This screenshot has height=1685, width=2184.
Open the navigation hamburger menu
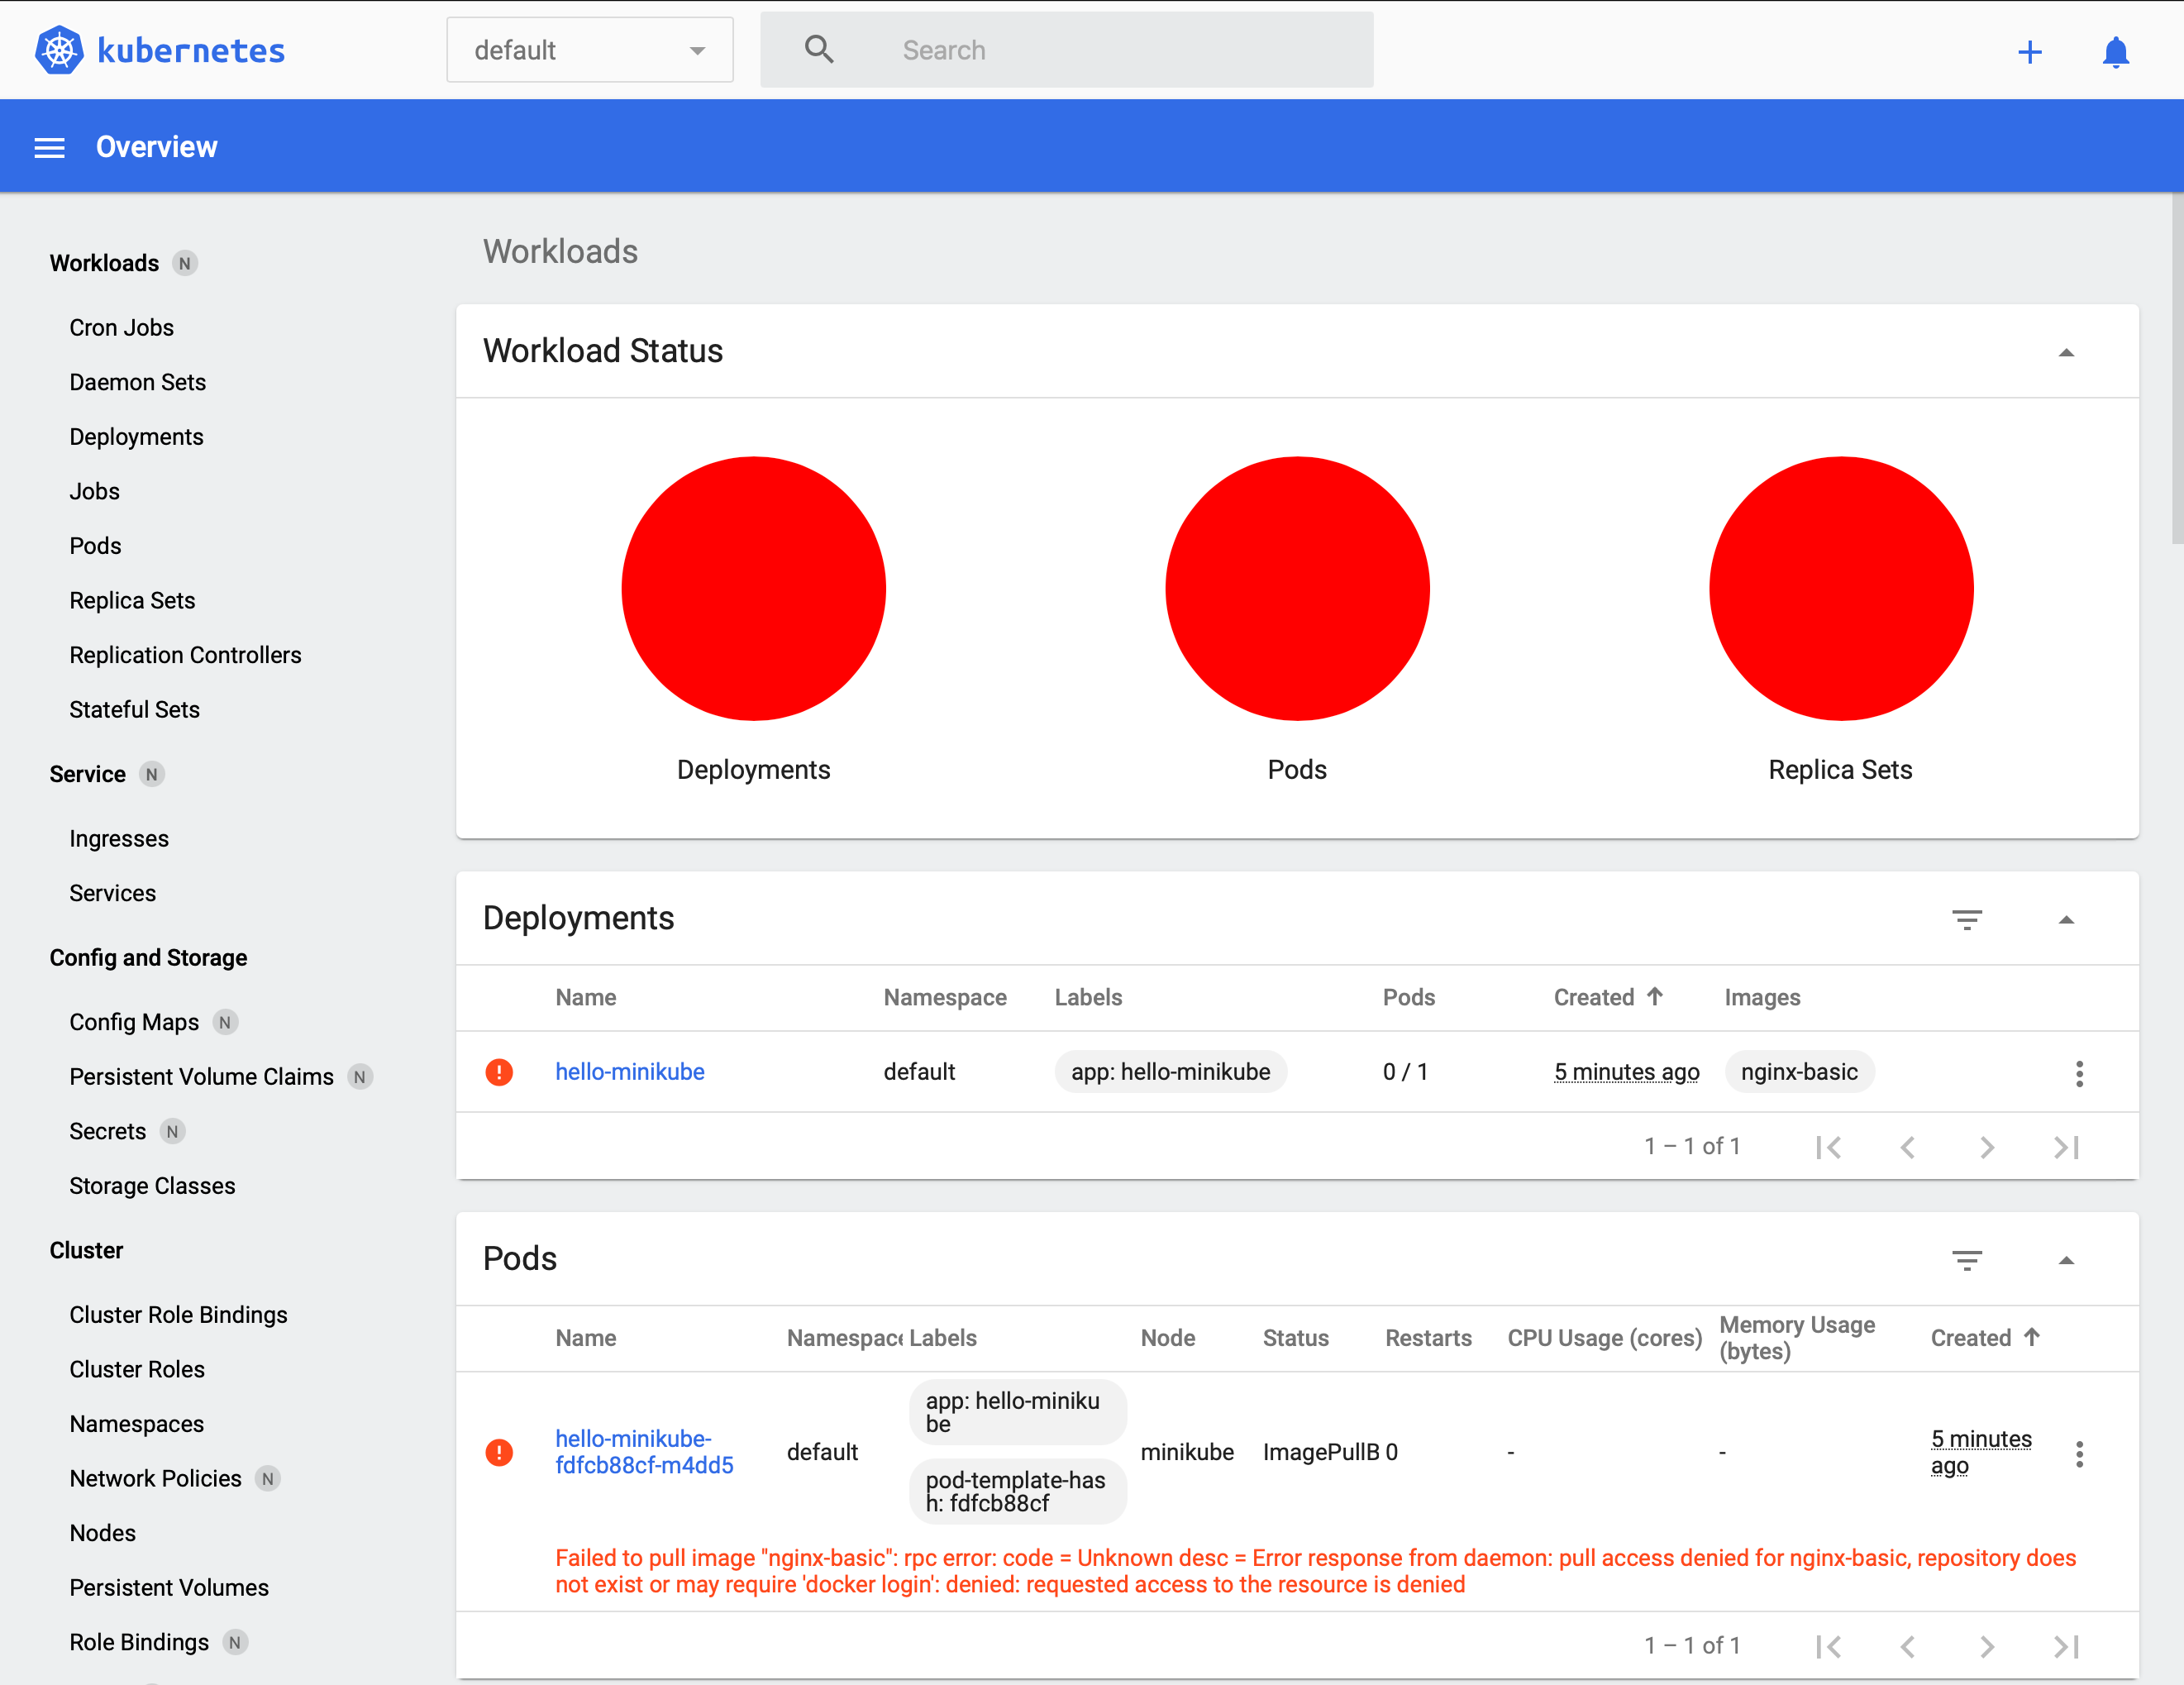(x=49, y=146)
